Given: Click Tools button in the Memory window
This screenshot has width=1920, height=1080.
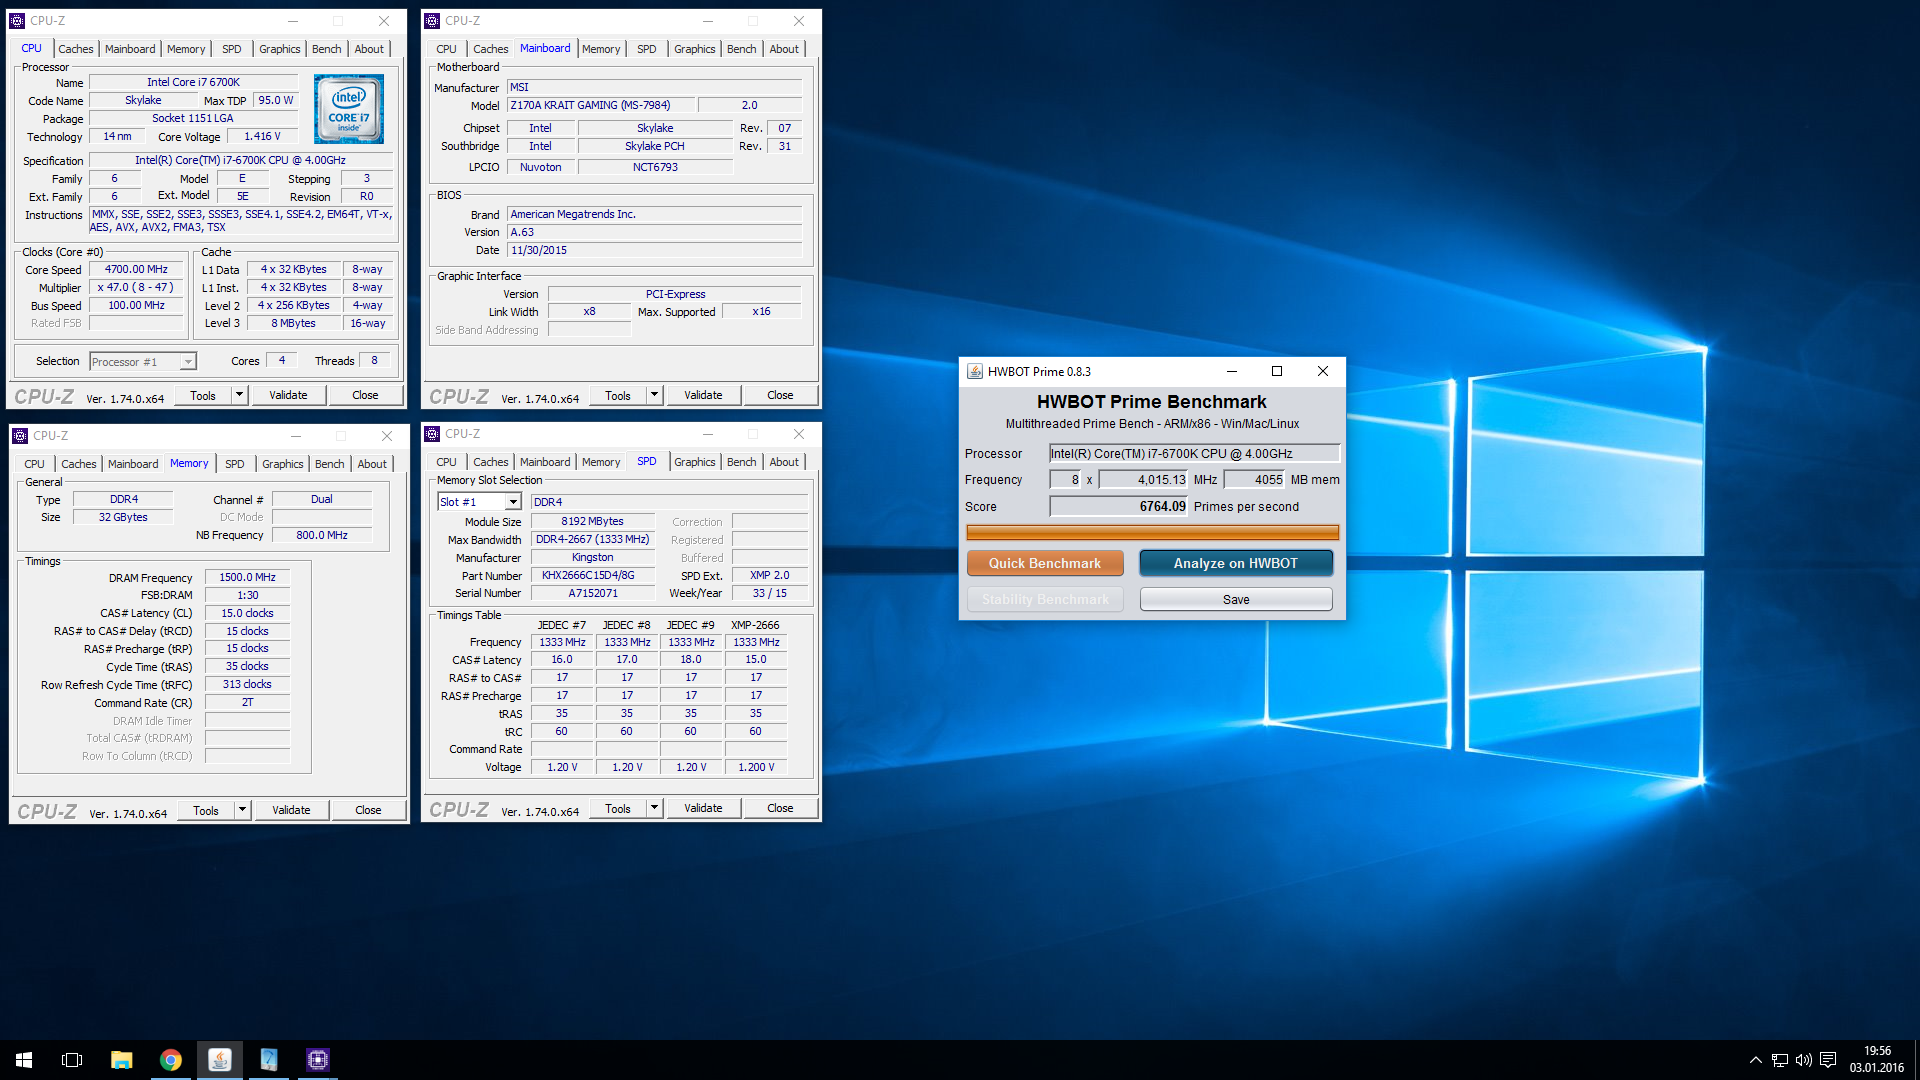Looking at the screenshot, I should (206, 810).
